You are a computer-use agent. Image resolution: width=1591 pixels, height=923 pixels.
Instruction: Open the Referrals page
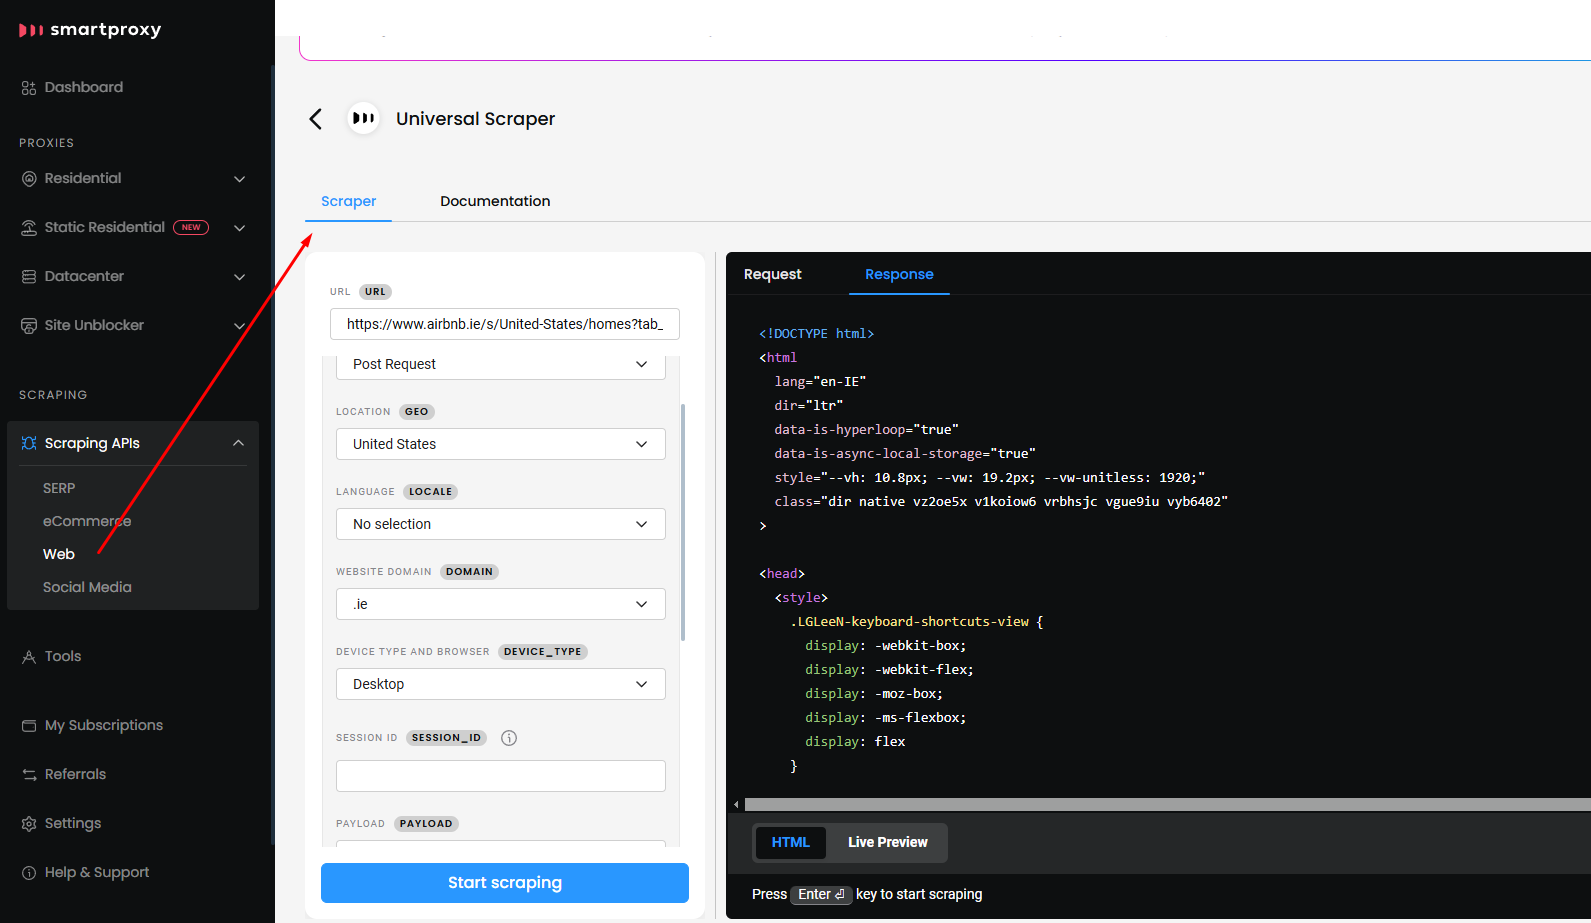click(x=75, y=775)
